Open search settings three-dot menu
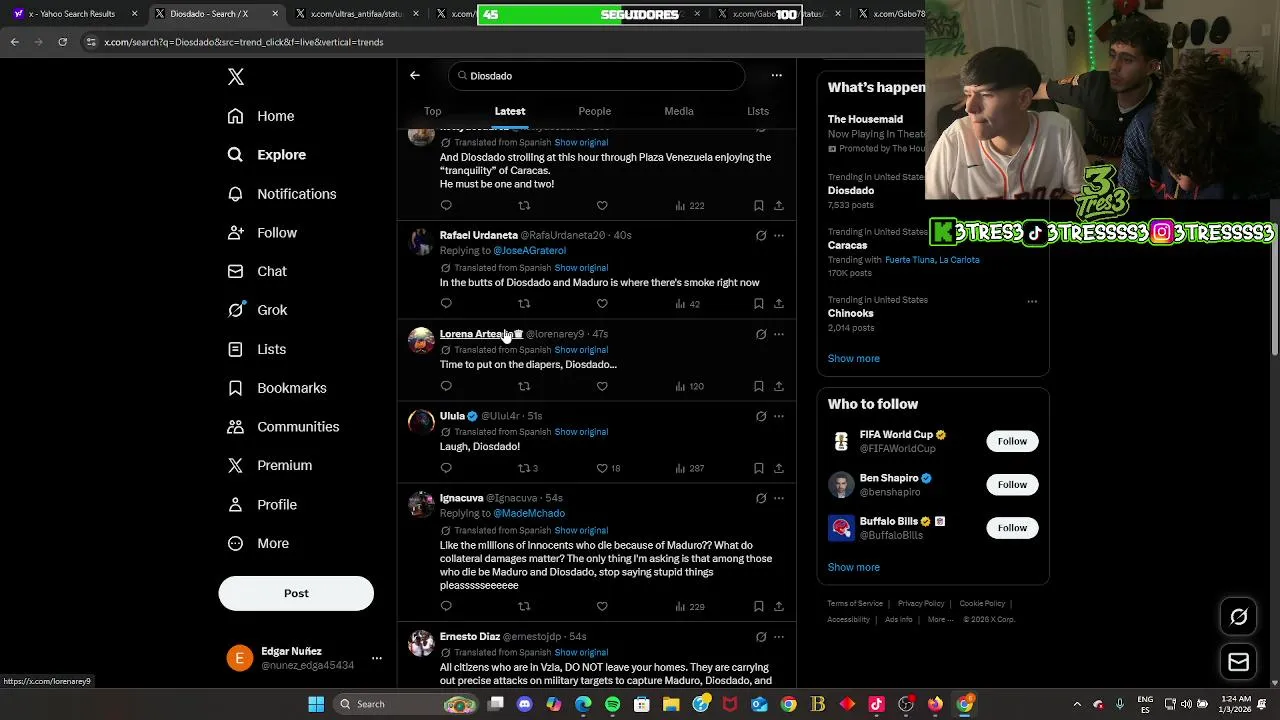This screenshot has height=720, width=1280. (x=776, y=75)
